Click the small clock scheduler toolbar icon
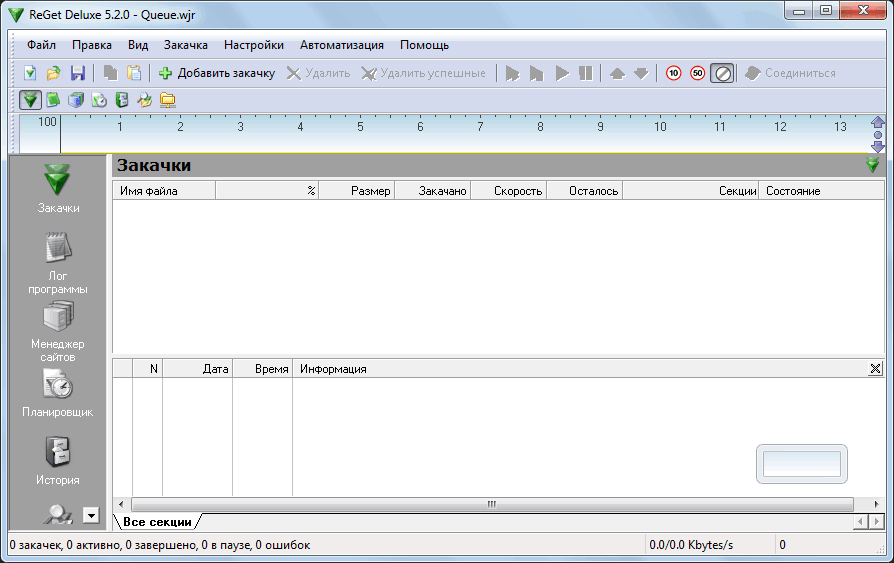 99,100
